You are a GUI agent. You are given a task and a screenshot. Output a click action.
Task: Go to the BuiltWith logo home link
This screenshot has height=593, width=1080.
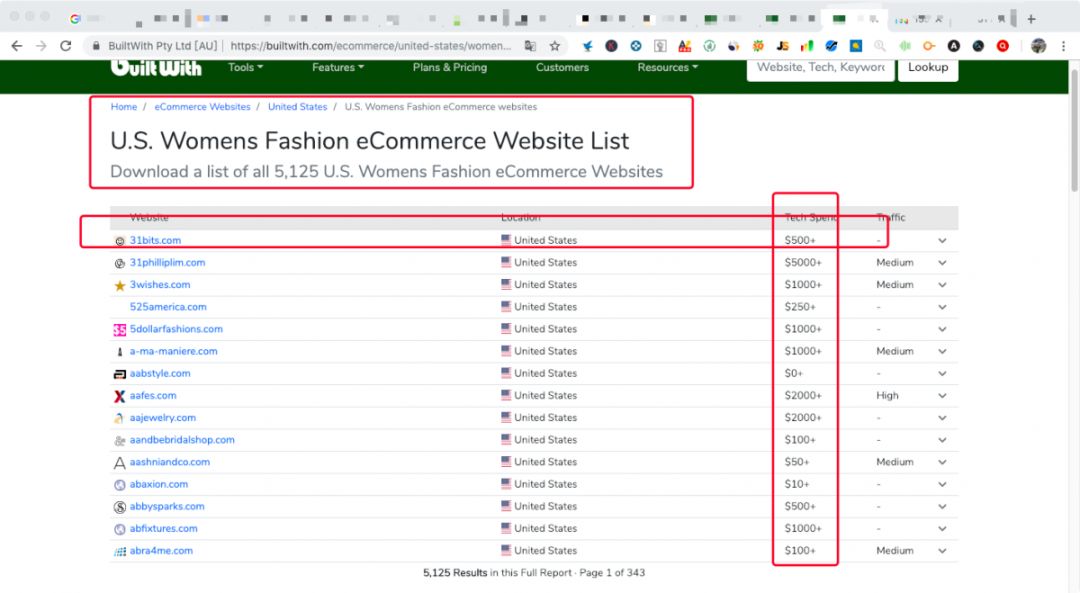pos(156,67)
